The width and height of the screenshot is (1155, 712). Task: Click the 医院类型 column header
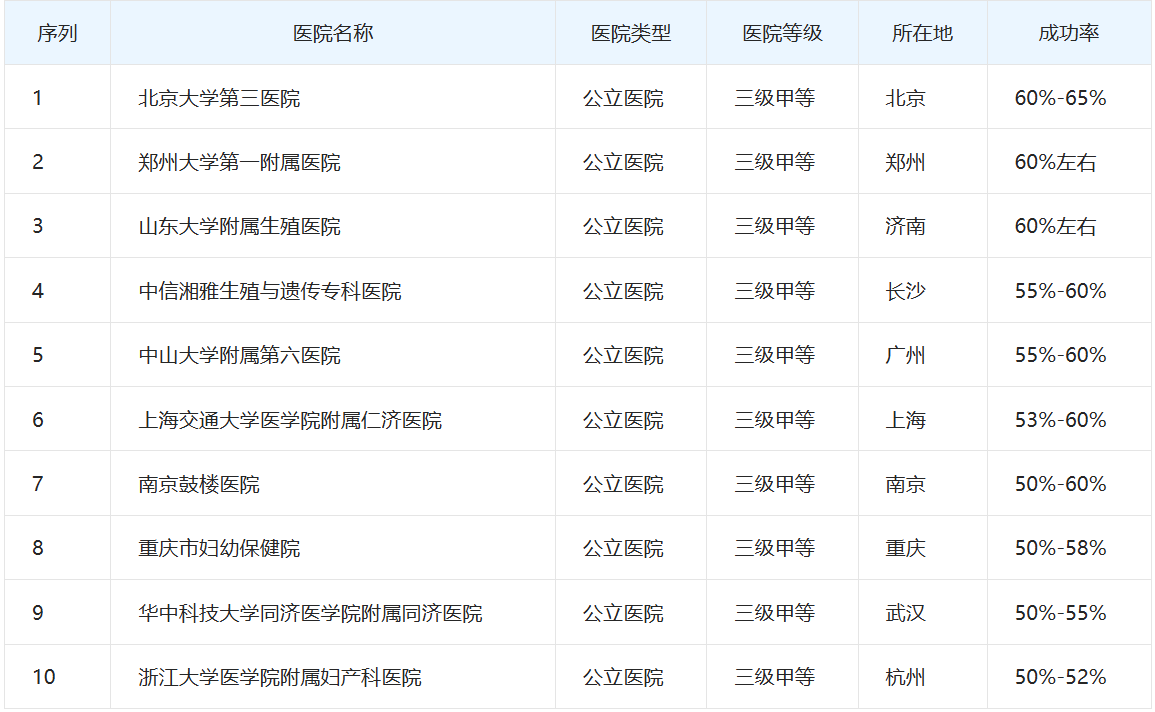coord(630,33)
